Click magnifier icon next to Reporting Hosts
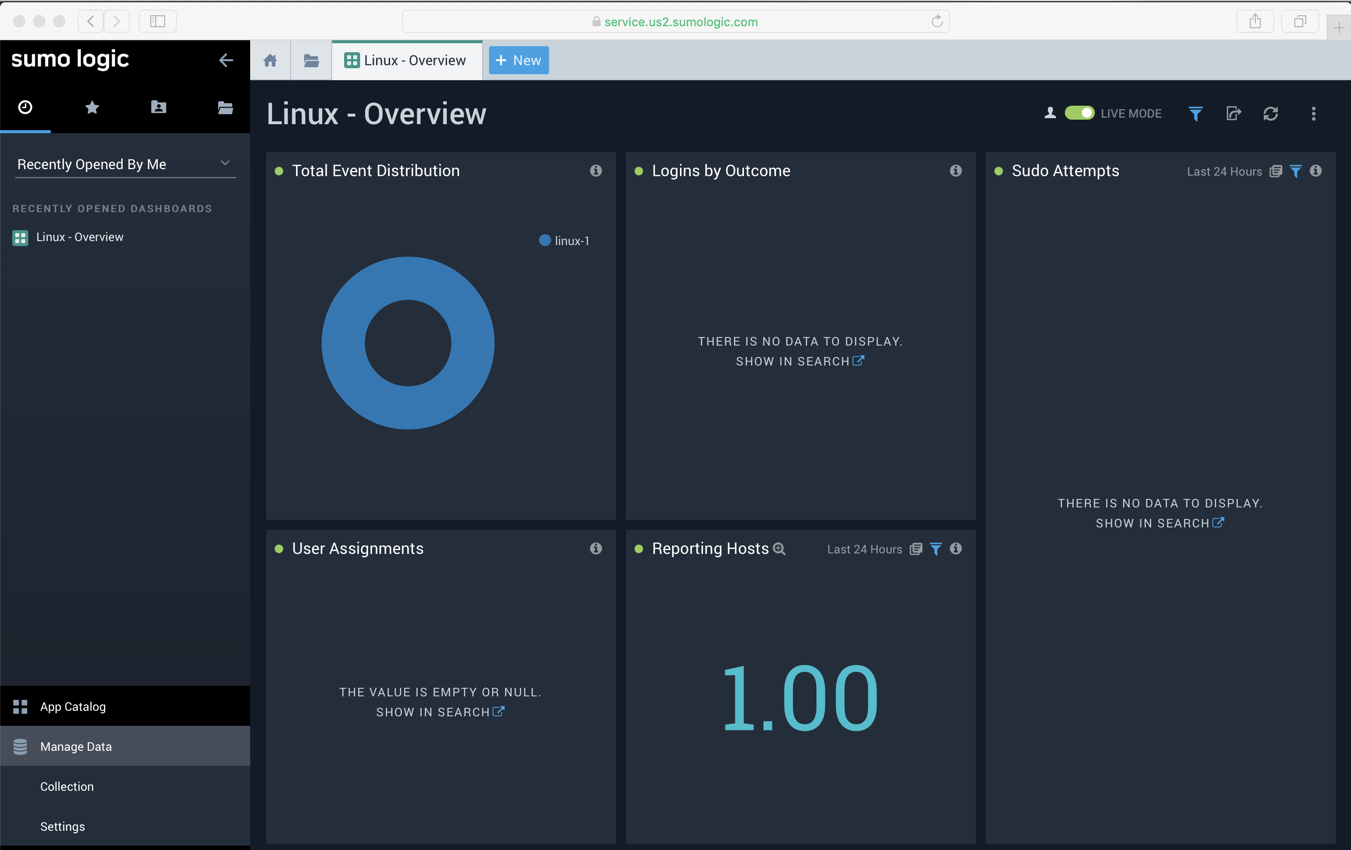This screenshot has width=1351, height=850. [x=779, y=549]
